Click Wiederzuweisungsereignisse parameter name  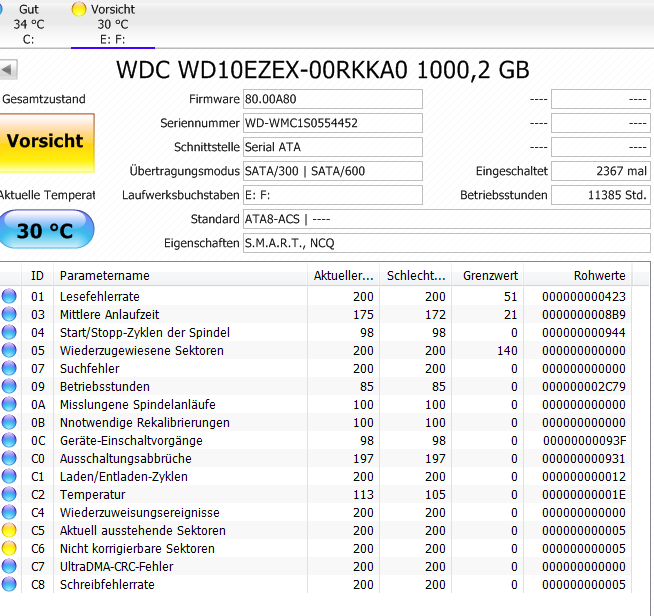click(x=140, y=513)
